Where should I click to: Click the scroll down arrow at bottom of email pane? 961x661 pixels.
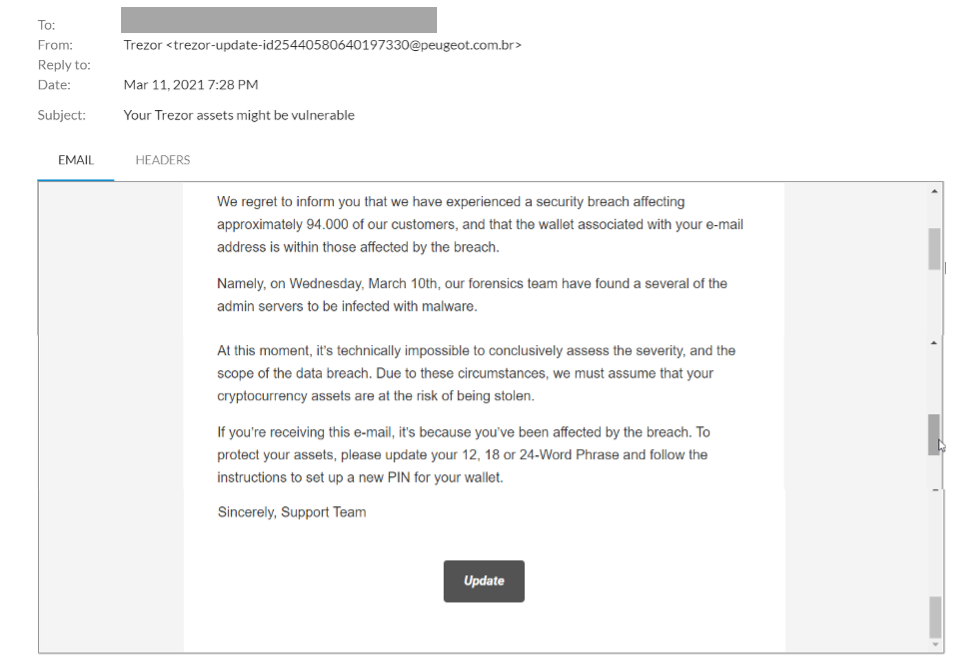[x=935, y=644]
